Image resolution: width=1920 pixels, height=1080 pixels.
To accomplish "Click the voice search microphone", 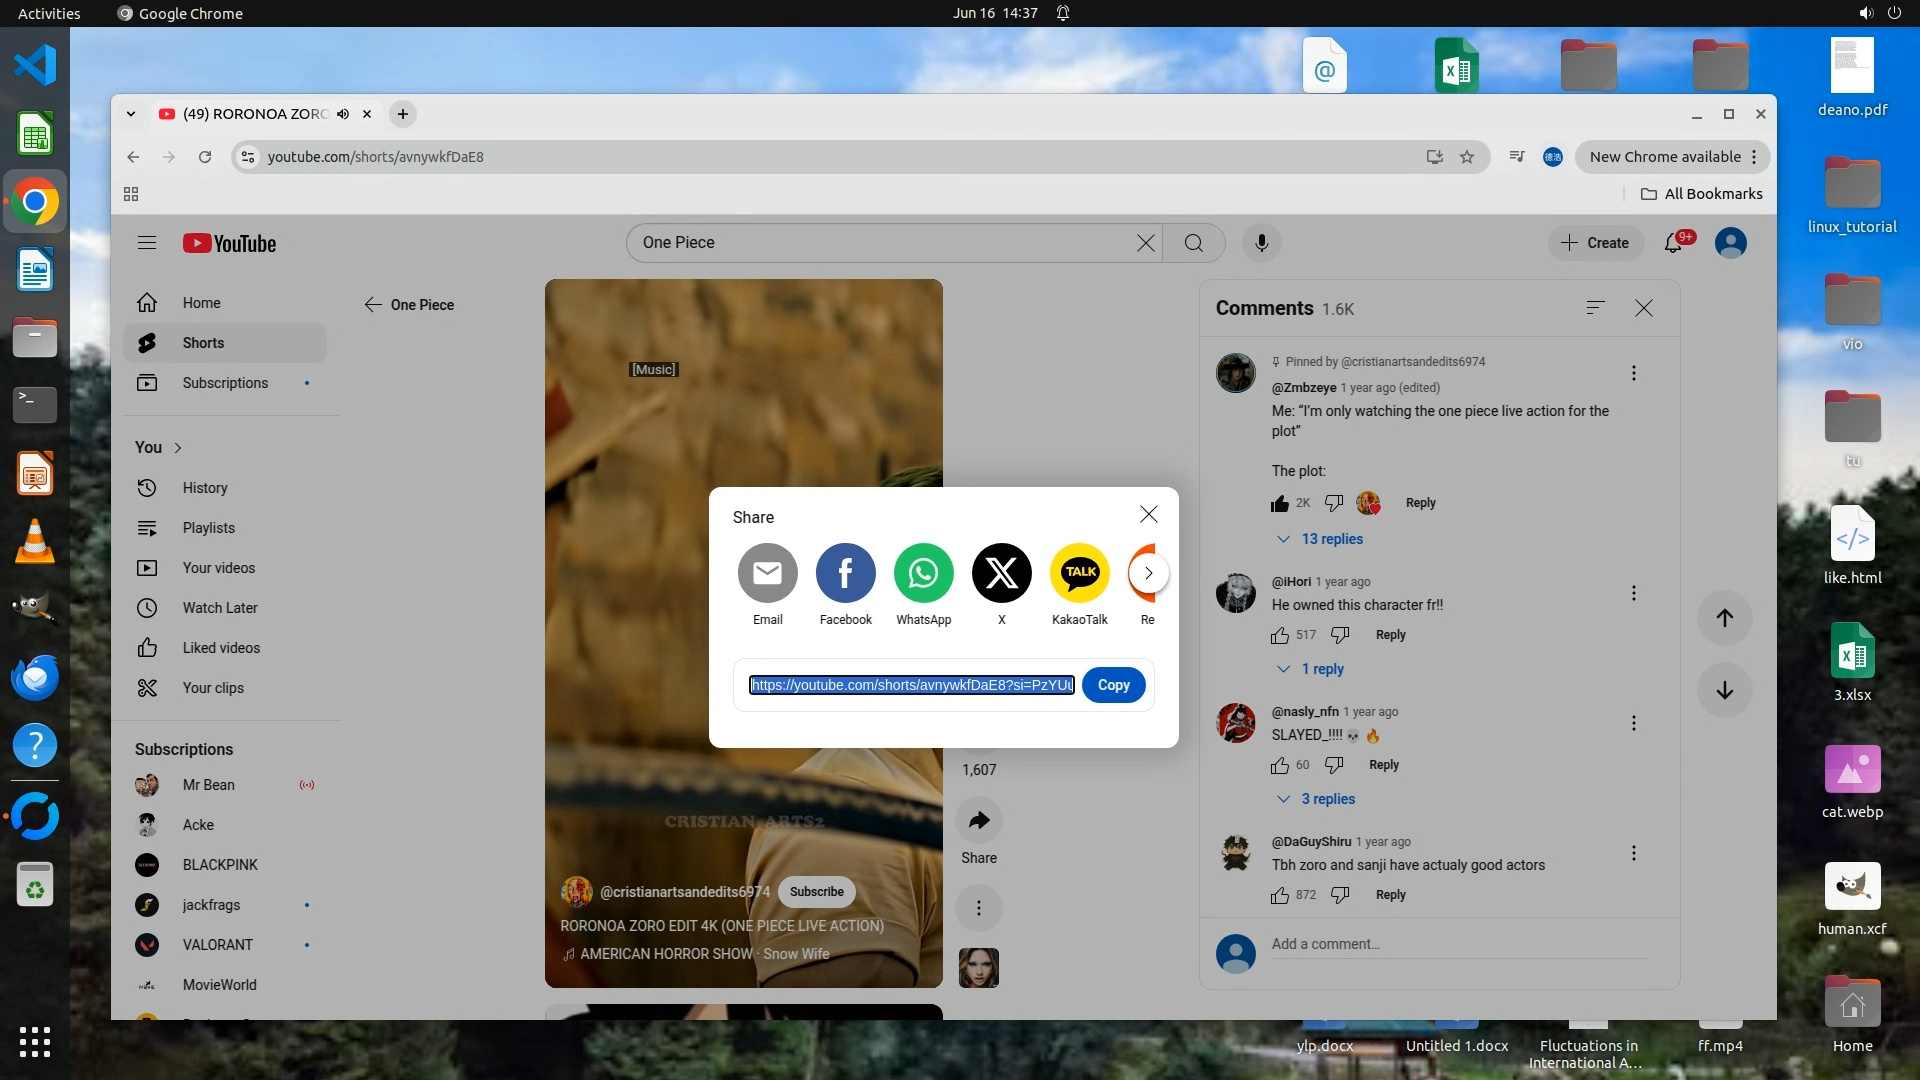I will [x=1261, y=243].
